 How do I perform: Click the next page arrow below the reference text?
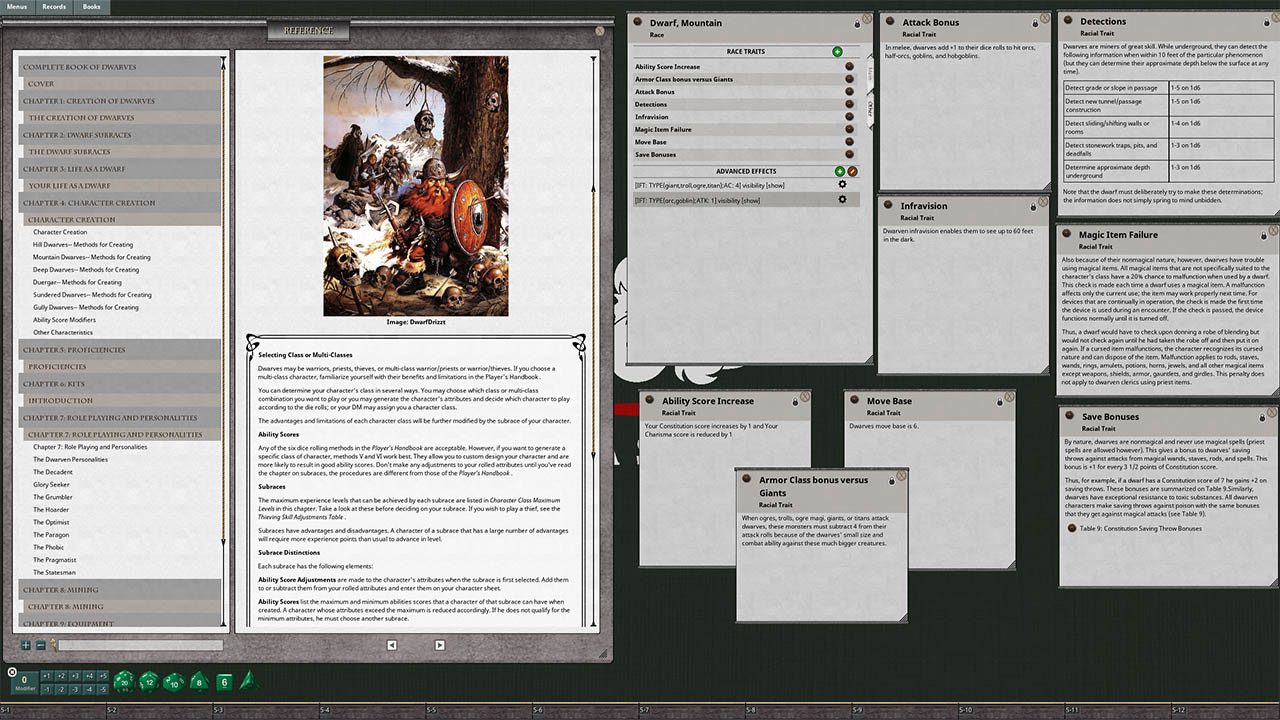(x=439, y=645)
